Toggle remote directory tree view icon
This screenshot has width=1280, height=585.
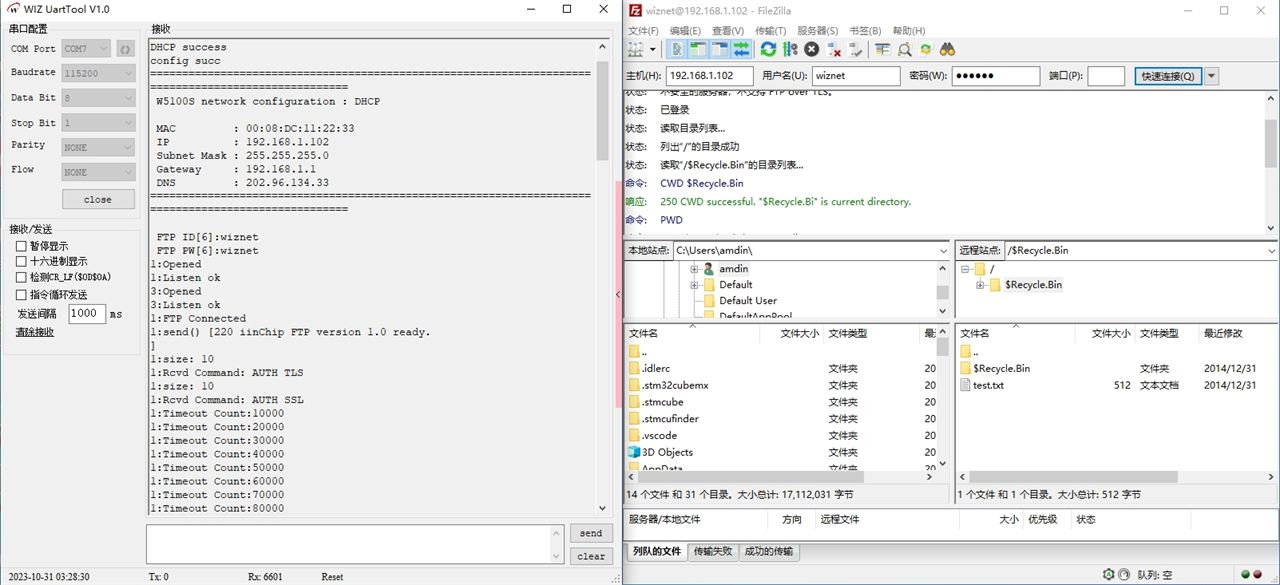[x=720, y=49]
